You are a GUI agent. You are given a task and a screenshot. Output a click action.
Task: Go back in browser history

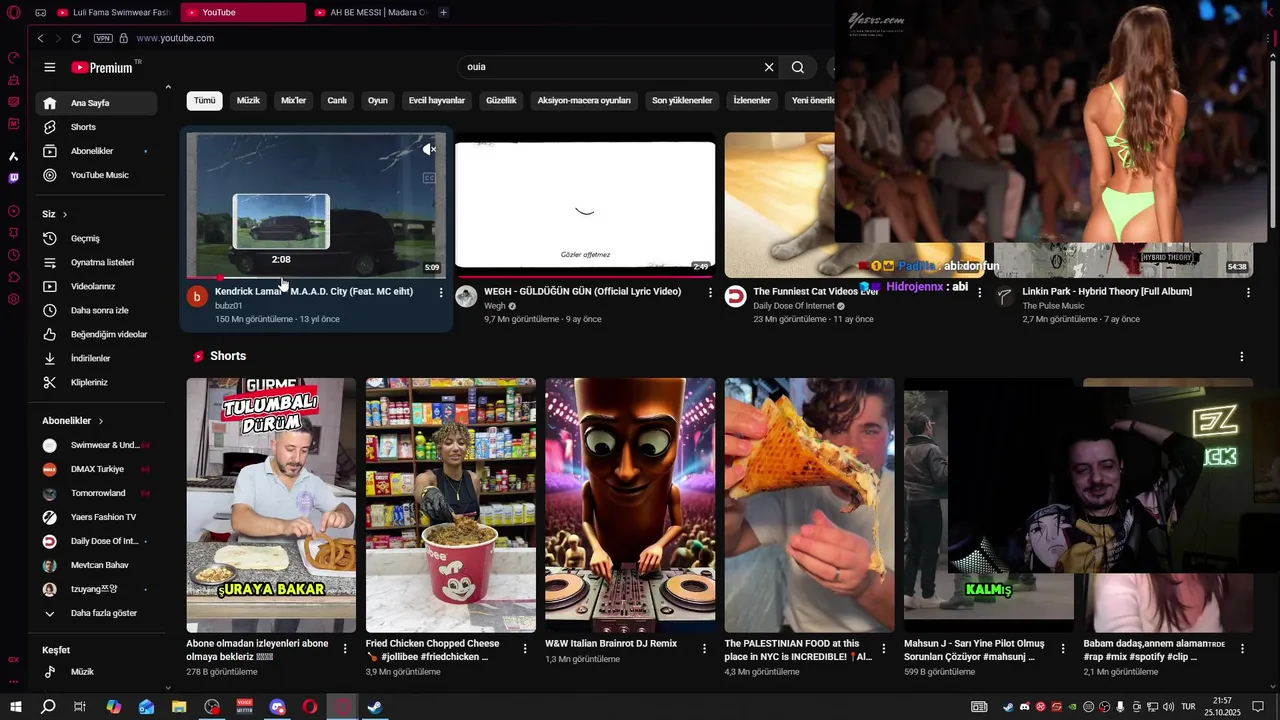coord(40,38)
